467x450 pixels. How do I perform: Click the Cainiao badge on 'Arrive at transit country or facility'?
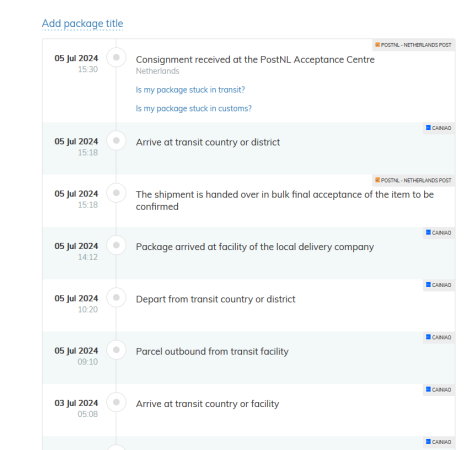coord(439,390)
